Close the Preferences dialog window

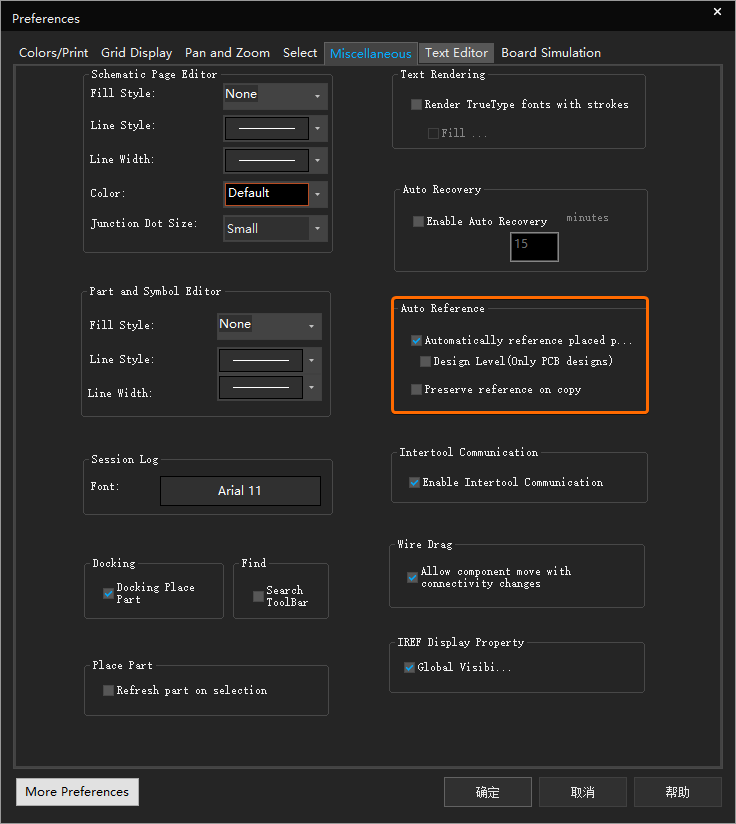click(717, 12)
